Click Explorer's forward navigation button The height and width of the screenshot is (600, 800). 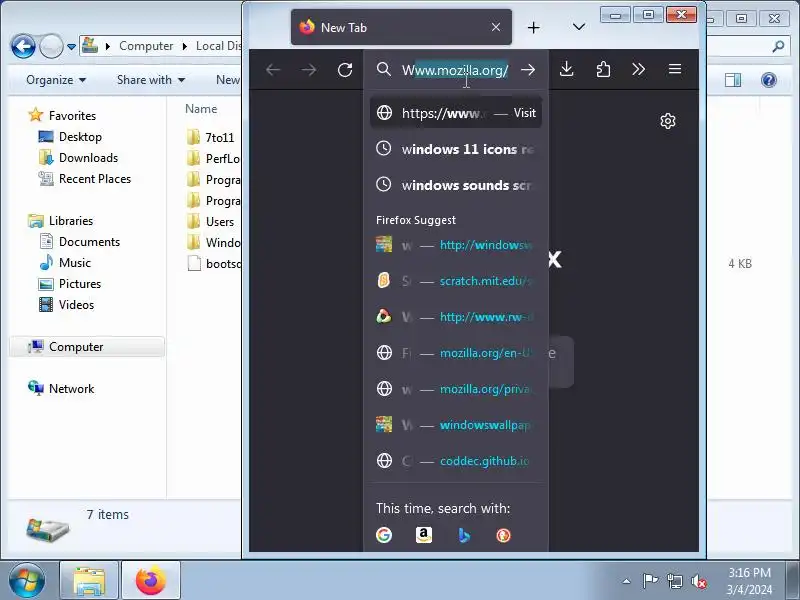(x=51, y=46)
